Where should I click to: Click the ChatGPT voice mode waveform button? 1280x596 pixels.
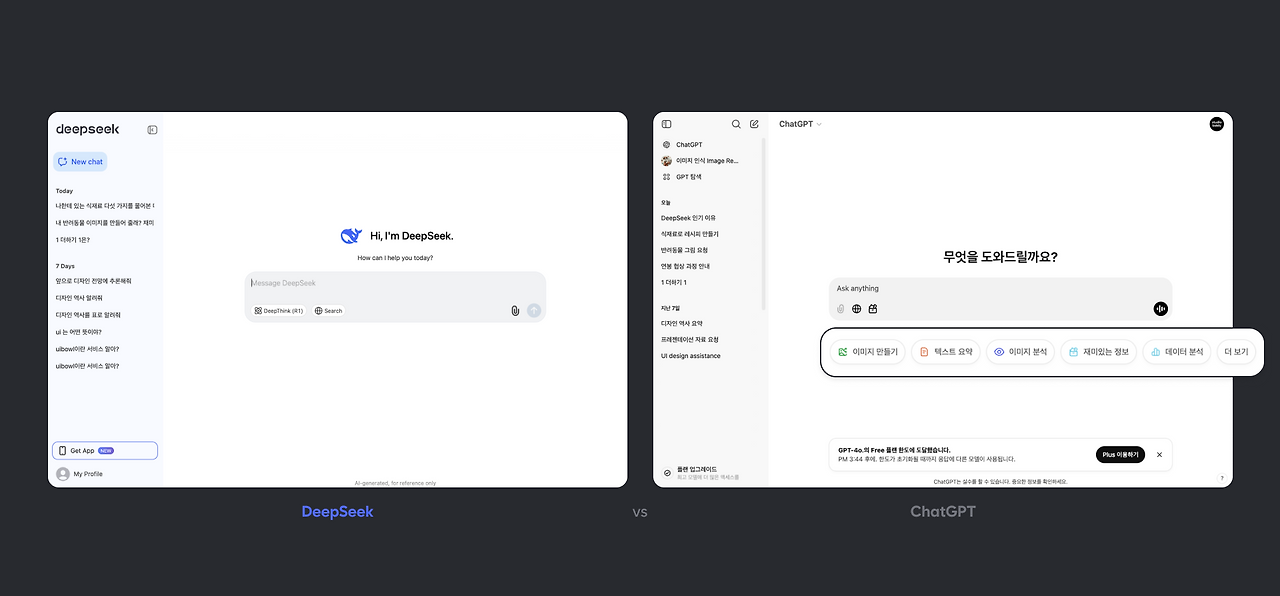tap(1161, 309)
